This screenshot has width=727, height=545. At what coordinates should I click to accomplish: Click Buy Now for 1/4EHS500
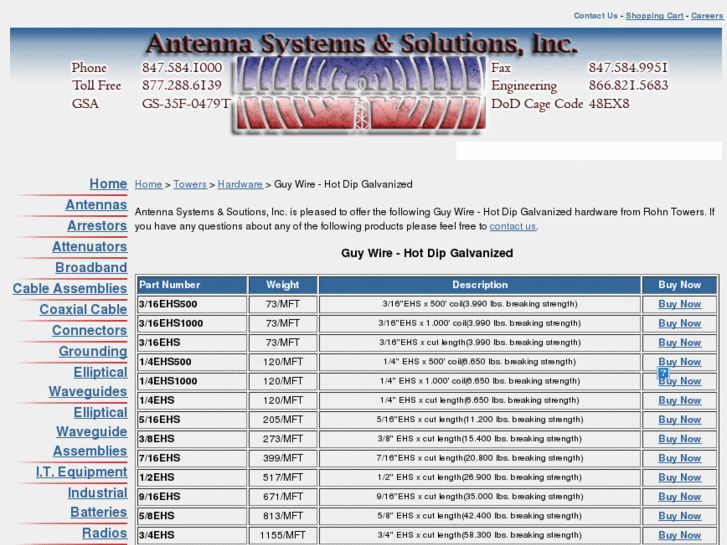(679, 362)
